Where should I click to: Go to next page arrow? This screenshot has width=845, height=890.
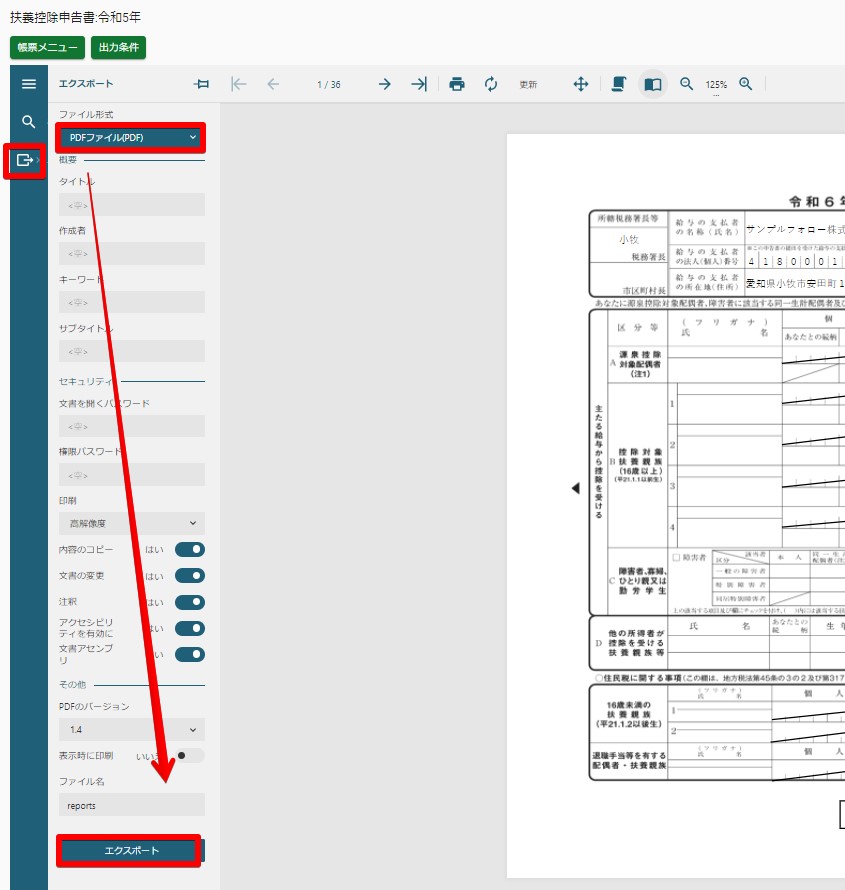pyautogui.click(x=385, y=84)
